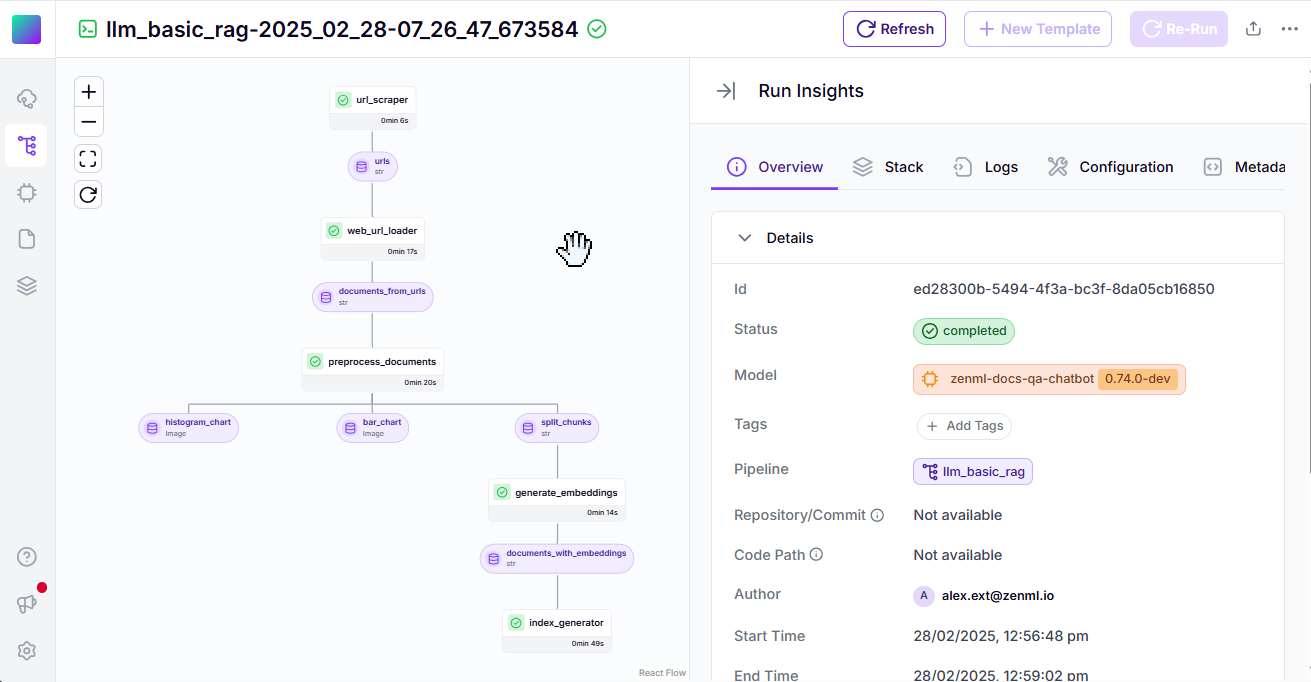Click Add Tags button

tap(964, 426)
